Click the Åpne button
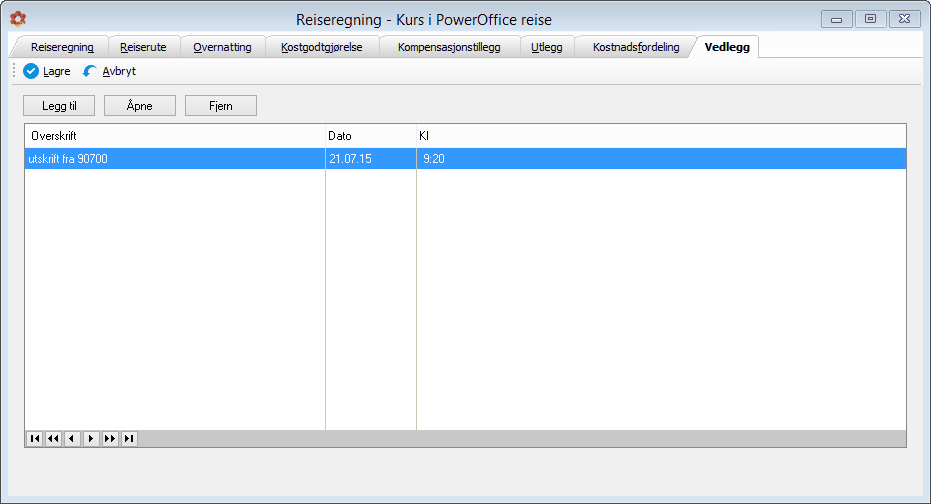Image resolution: width=931 pixels, height=504 pixels. (140, 106)
